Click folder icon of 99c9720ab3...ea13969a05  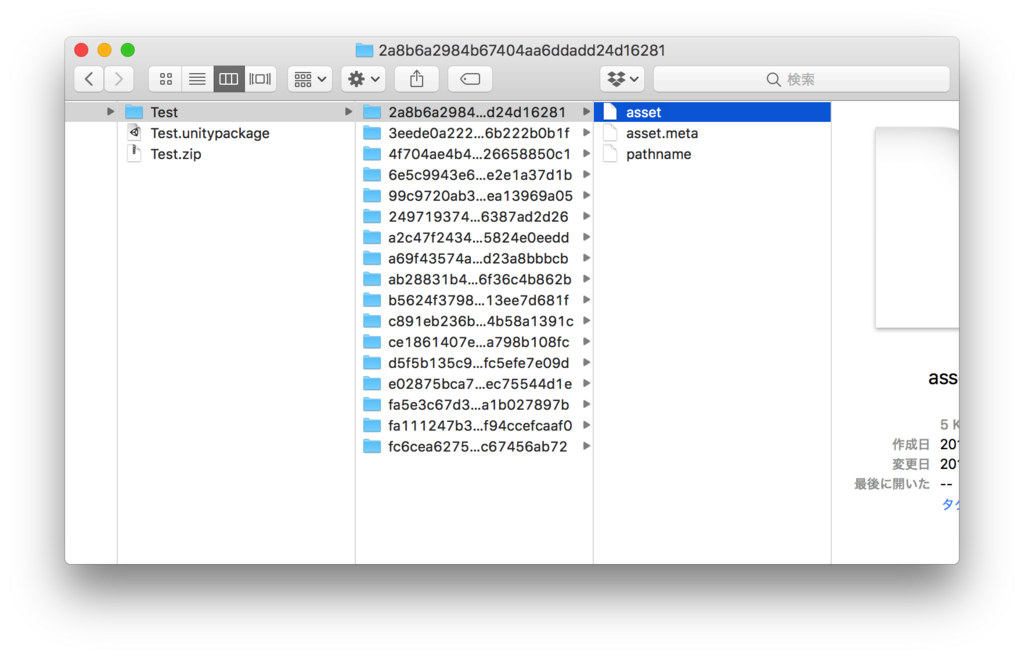(x=372, y=195)
